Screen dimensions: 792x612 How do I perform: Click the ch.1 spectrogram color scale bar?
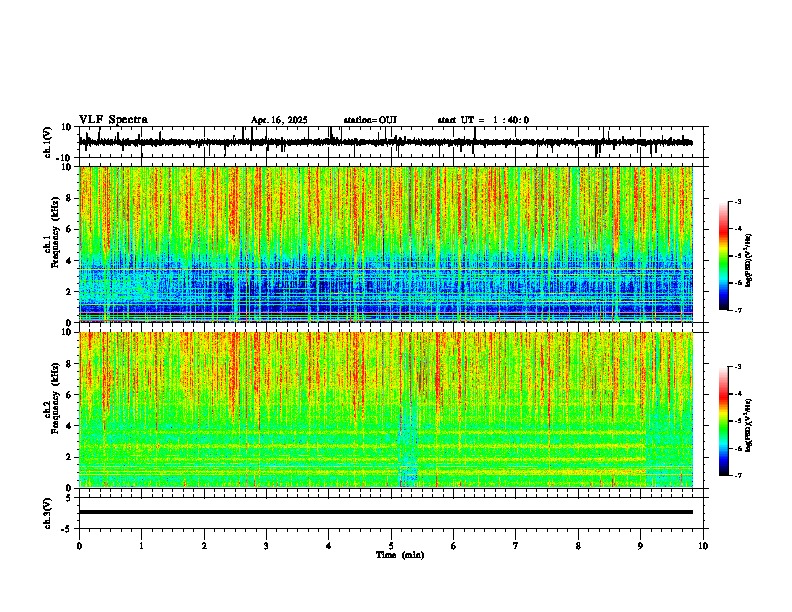point(724,256)
